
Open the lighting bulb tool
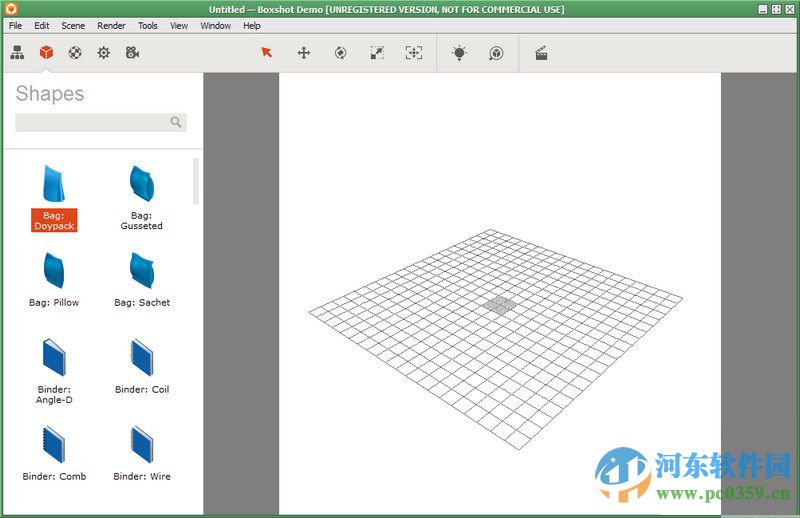click(459, 53)
